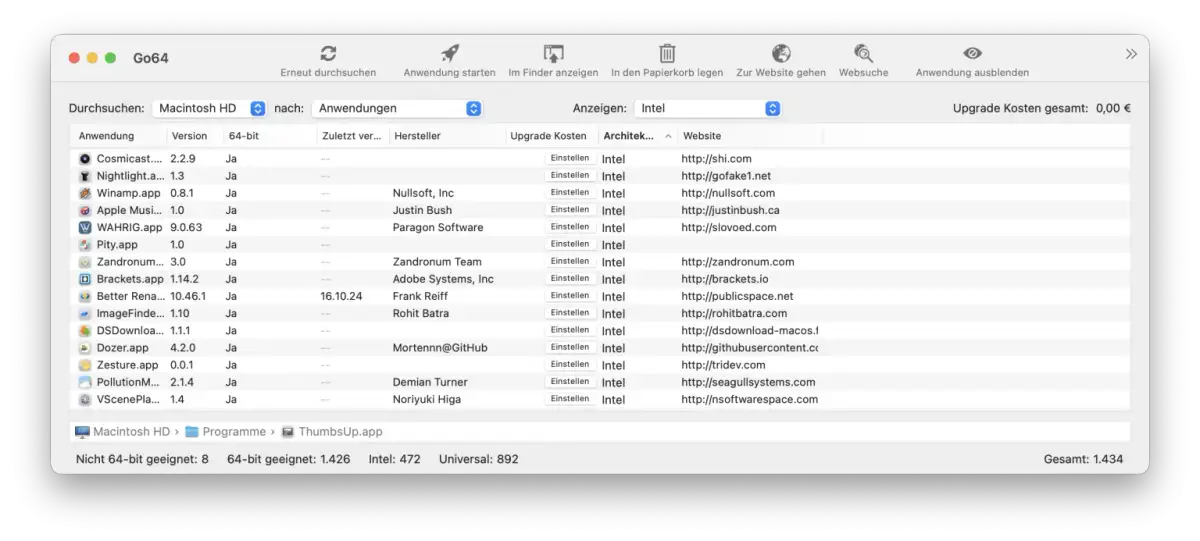The image size is (1200, 541).
Task: Sort by Website column header
Action: click(702, 136)
